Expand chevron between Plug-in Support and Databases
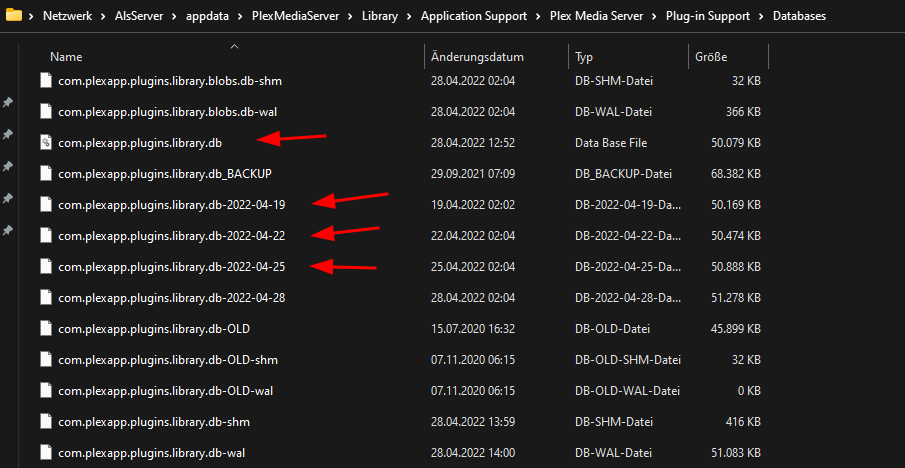The height and width of the screenshot is (468, 905). [762, 16]
